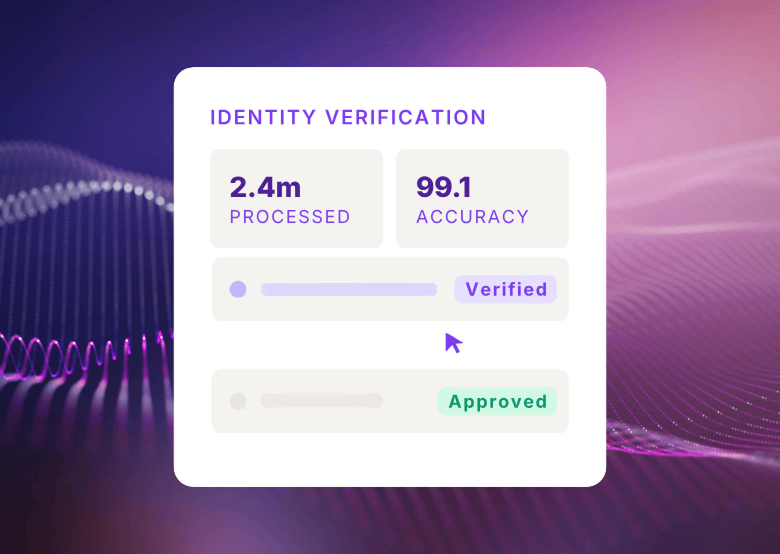Click the gray dot in the Approved row
The width and height of the screenshot is (780, 554).
238,401
